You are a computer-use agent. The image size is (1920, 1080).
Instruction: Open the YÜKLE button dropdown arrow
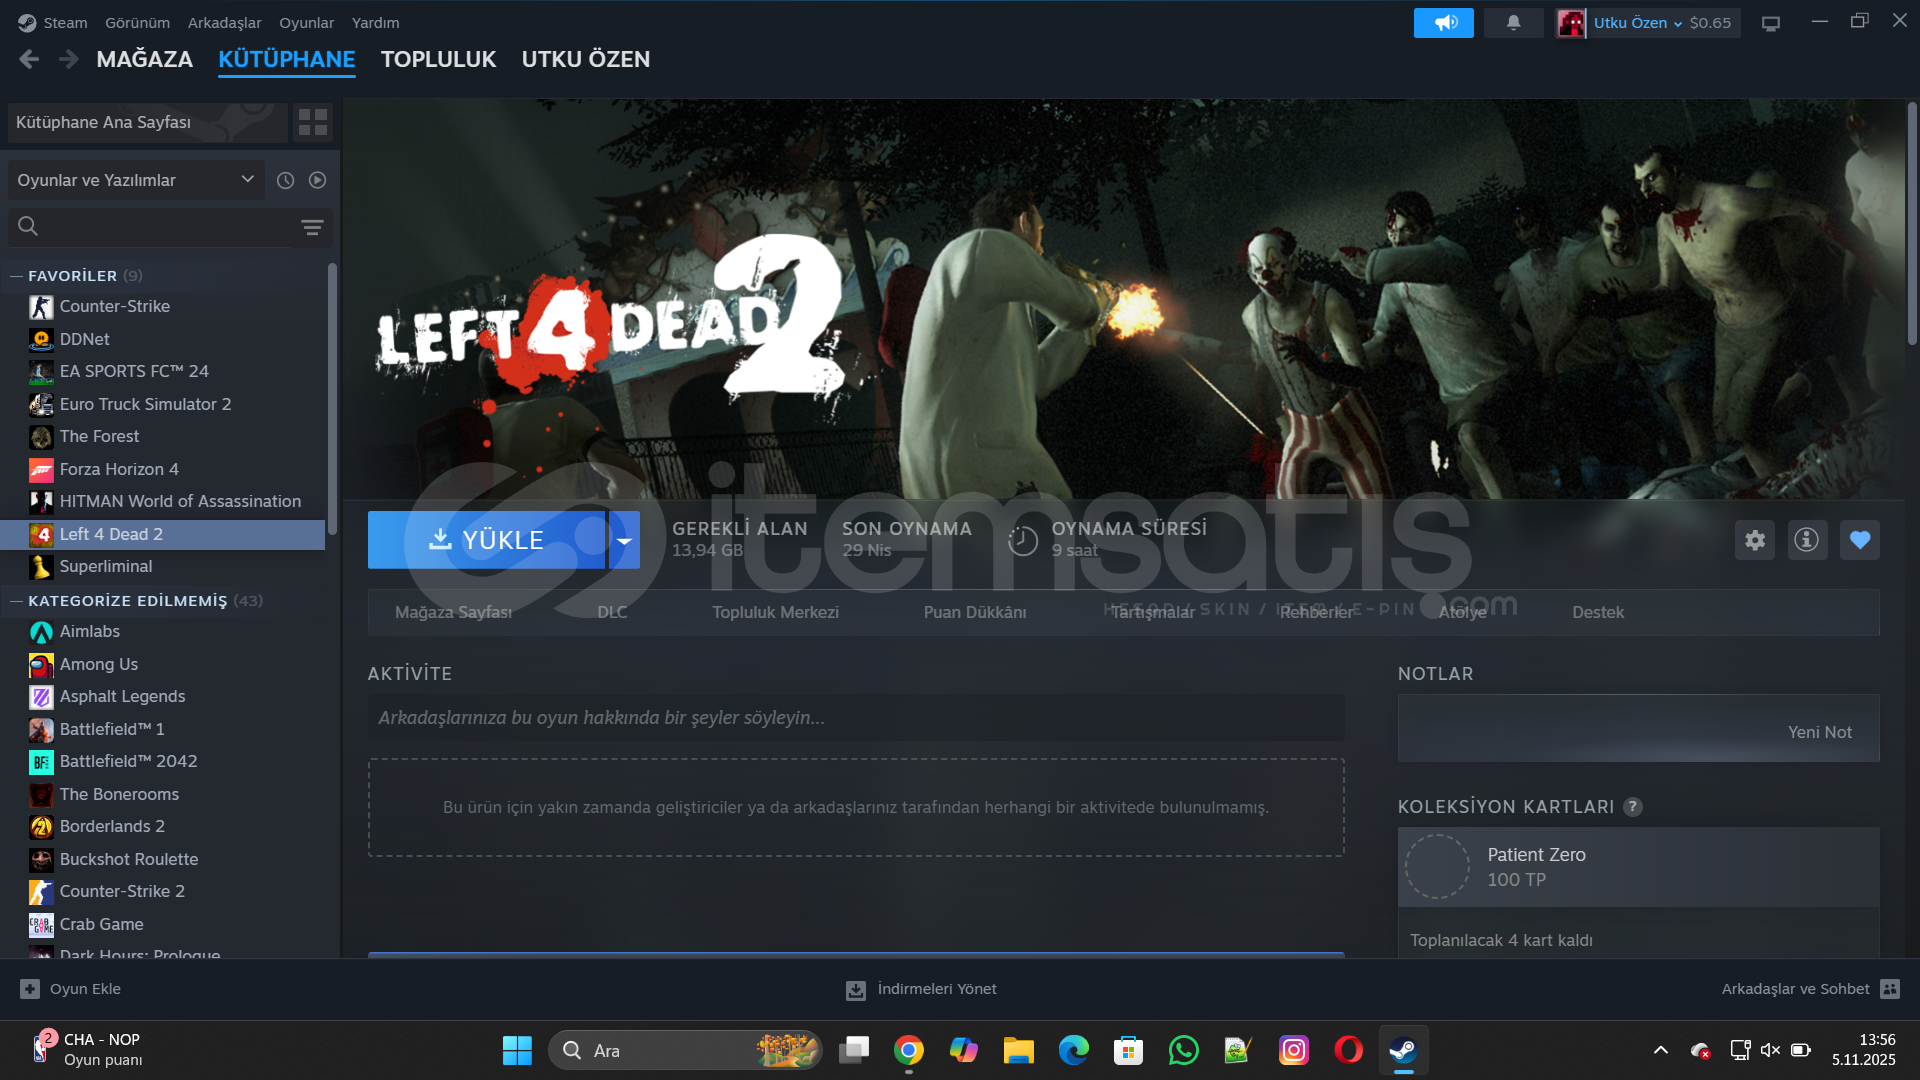coord(624,540)
